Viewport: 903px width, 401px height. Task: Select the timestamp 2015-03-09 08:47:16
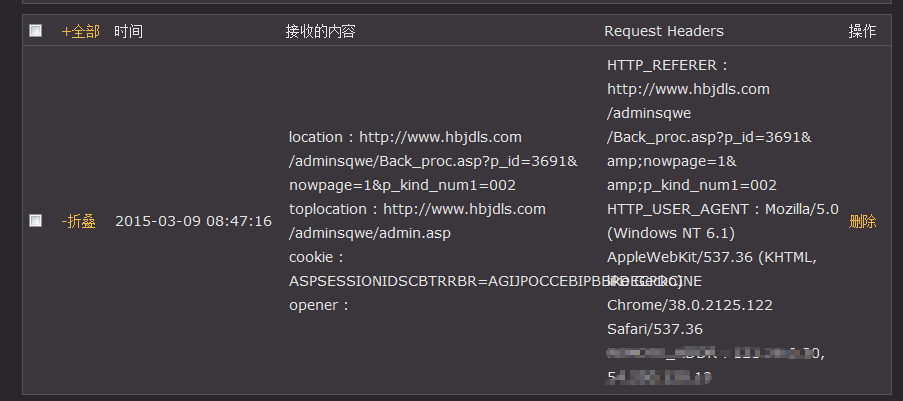point(194,221)
